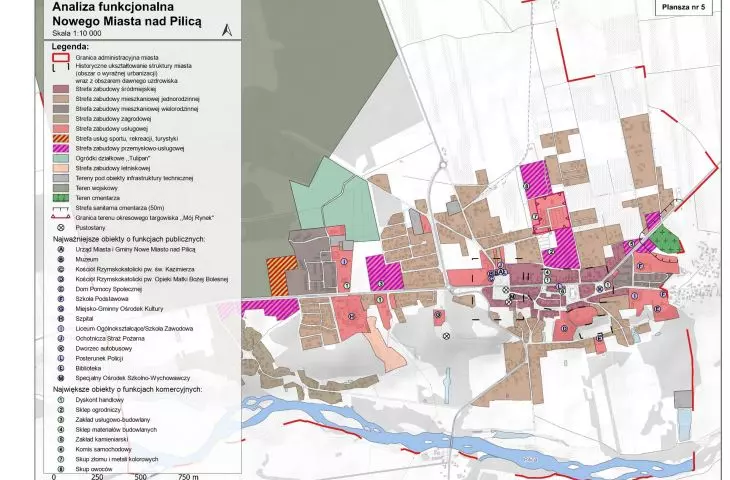Click the number 2 marker beside Sklep ogrodniczy

(x=61, y=410)
